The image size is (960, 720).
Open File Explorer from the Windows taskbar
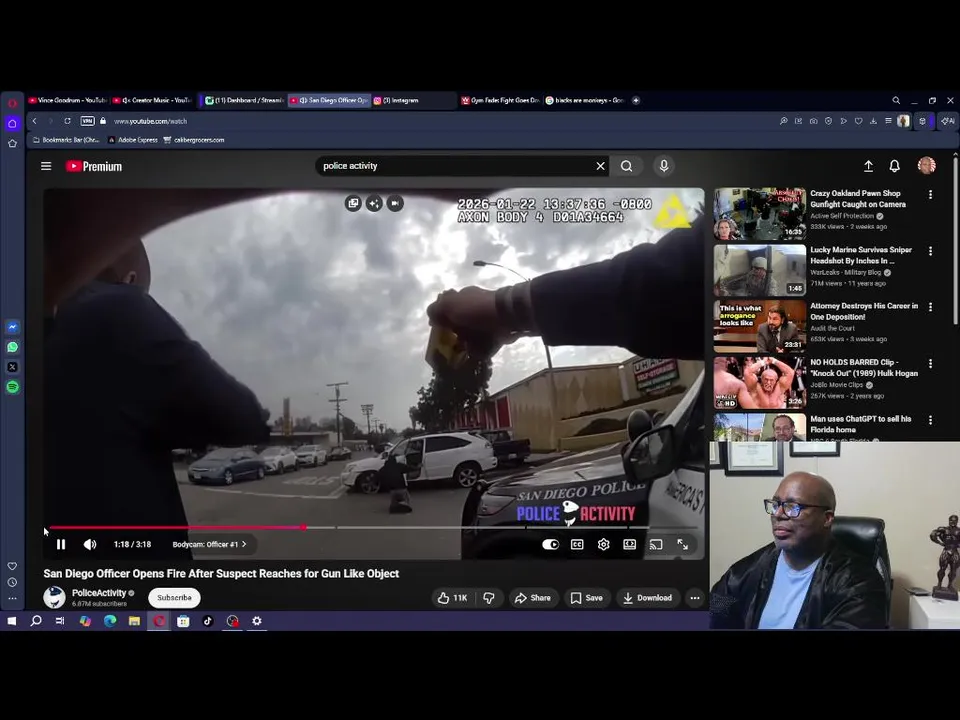(134, 621)
